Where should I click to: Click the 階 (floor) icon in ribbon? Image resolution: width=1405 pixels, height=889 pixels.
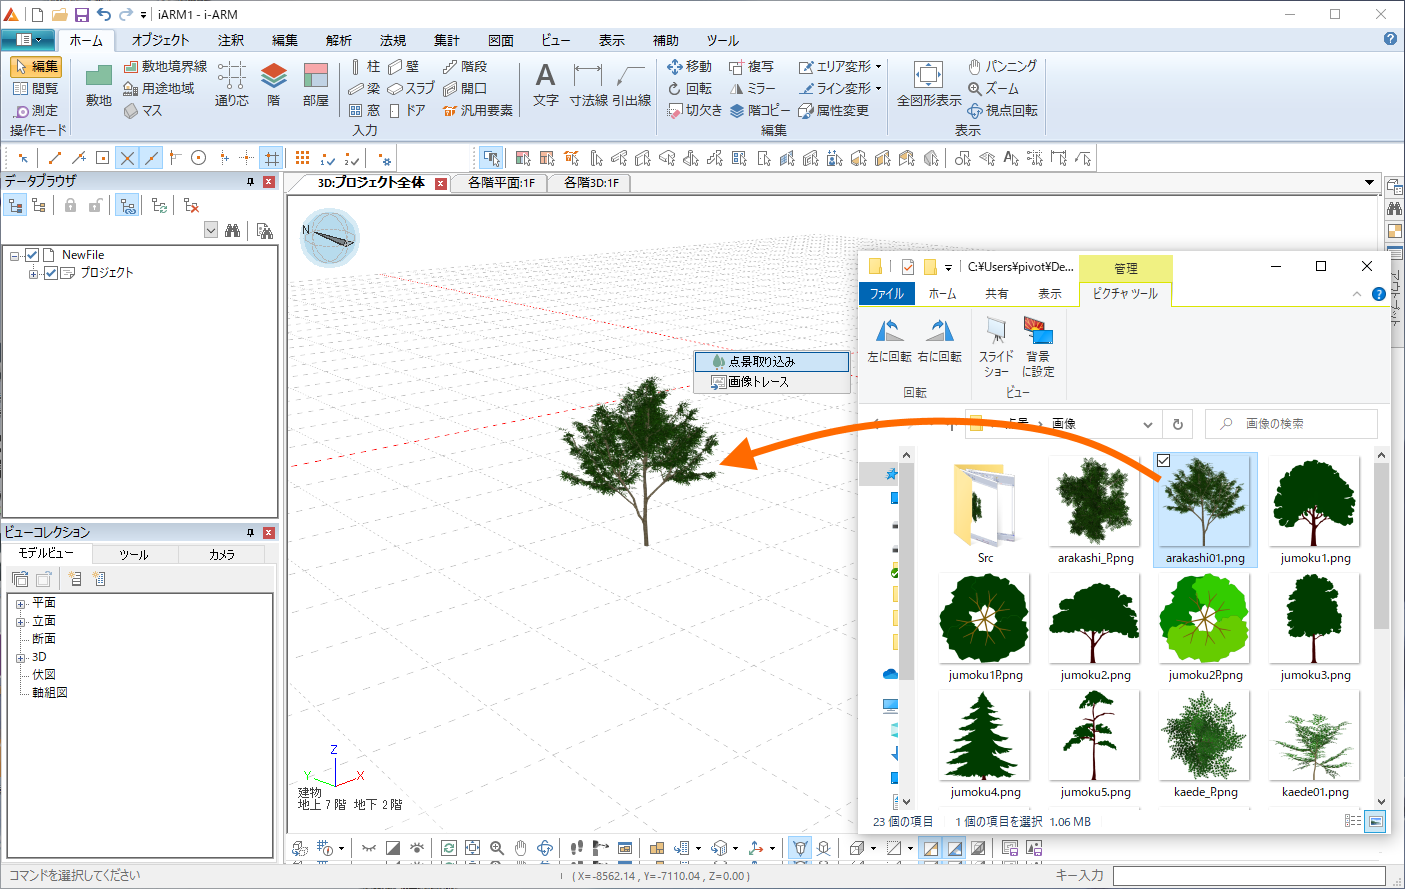click(273, 78)
